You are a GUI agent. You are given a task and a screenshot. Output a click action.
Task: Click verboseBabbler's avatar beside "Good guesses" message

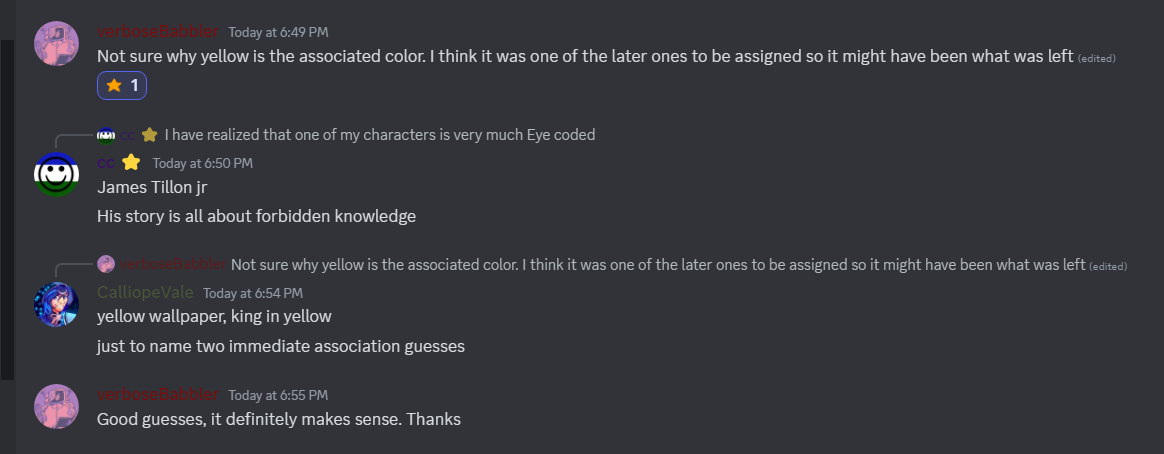(x=57, y=407)
